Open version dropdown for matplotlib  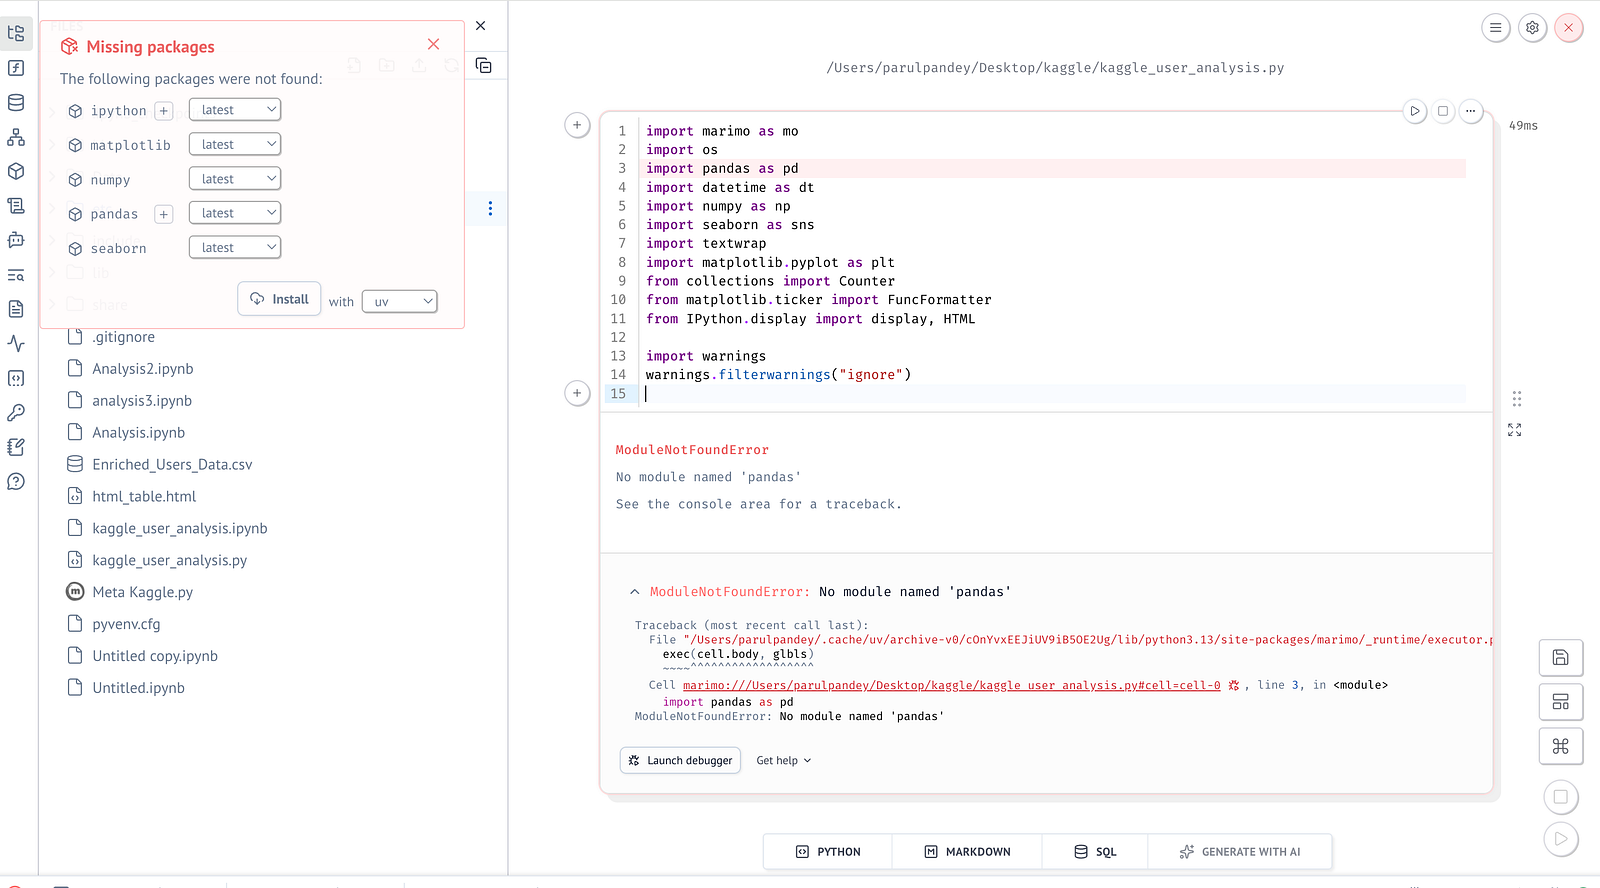click(235, 144)
